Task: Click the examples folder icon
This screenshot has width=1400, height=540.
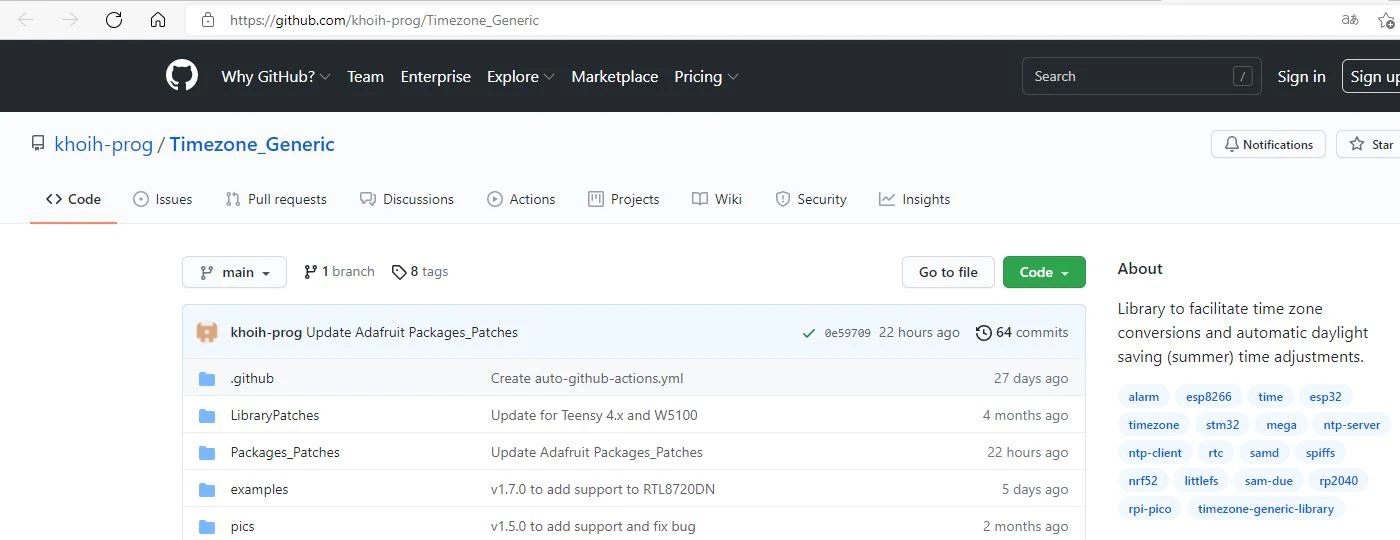Action: coord(207,490)
